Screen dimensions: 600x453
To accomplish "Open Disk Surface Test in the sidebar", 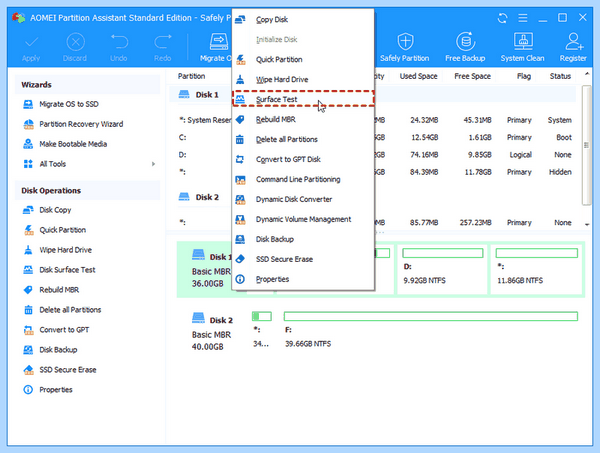I will tap(67, 270).
